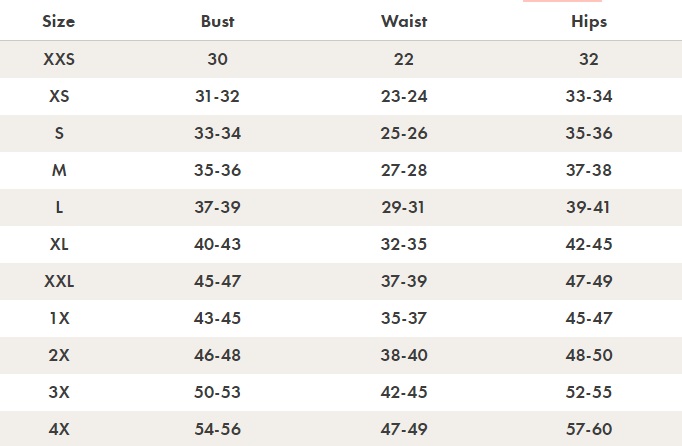Select bust measurement 50-53 for 3X
This screenshot has height=446, width=682.
pyautogui.click(x=217, y=392)
